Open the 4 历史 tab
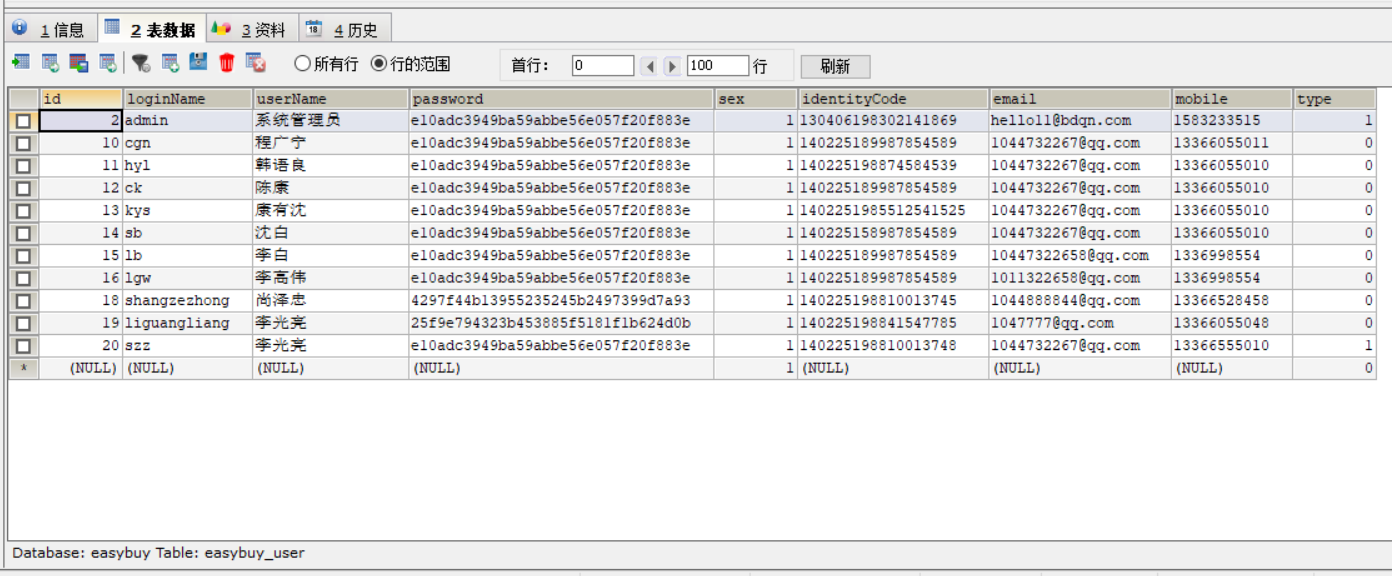The image size is (1392, 576). pyautogui.click(x=345, y=29)
